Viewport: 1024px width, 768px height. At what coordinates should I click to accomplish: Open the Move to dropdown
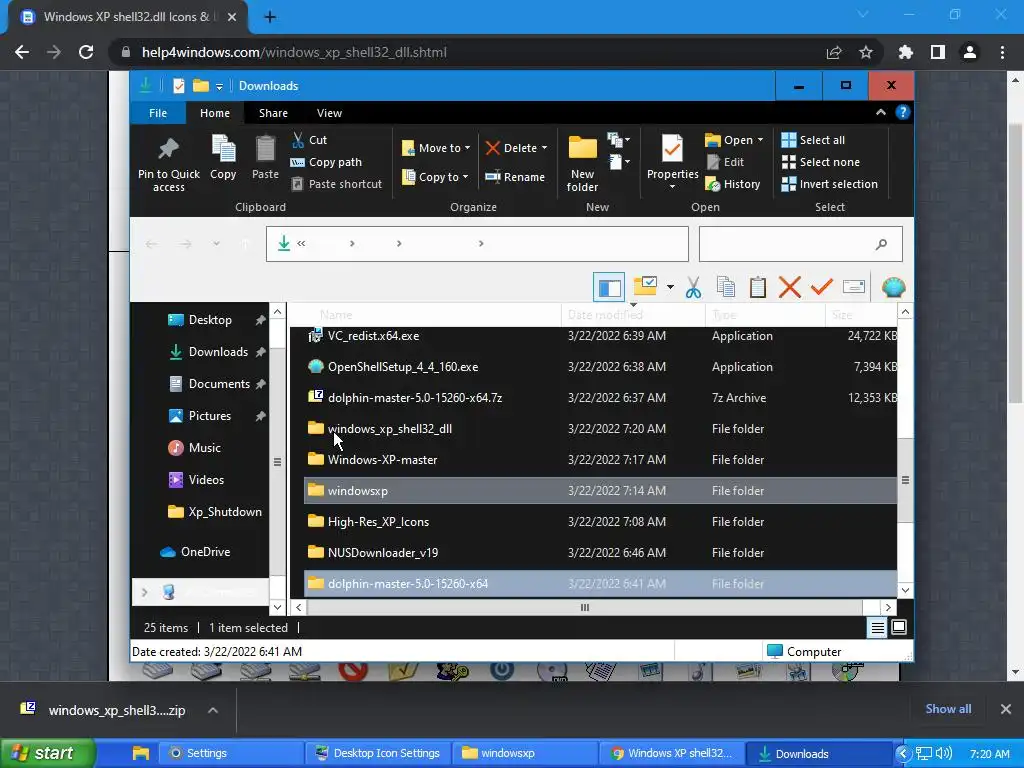click(436, 148)
